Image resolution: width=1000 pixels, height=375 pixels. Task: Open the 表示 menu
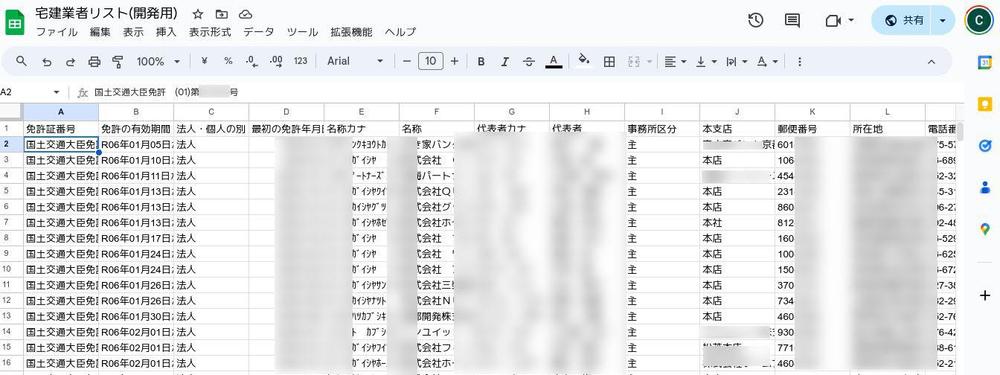point(133,32)
